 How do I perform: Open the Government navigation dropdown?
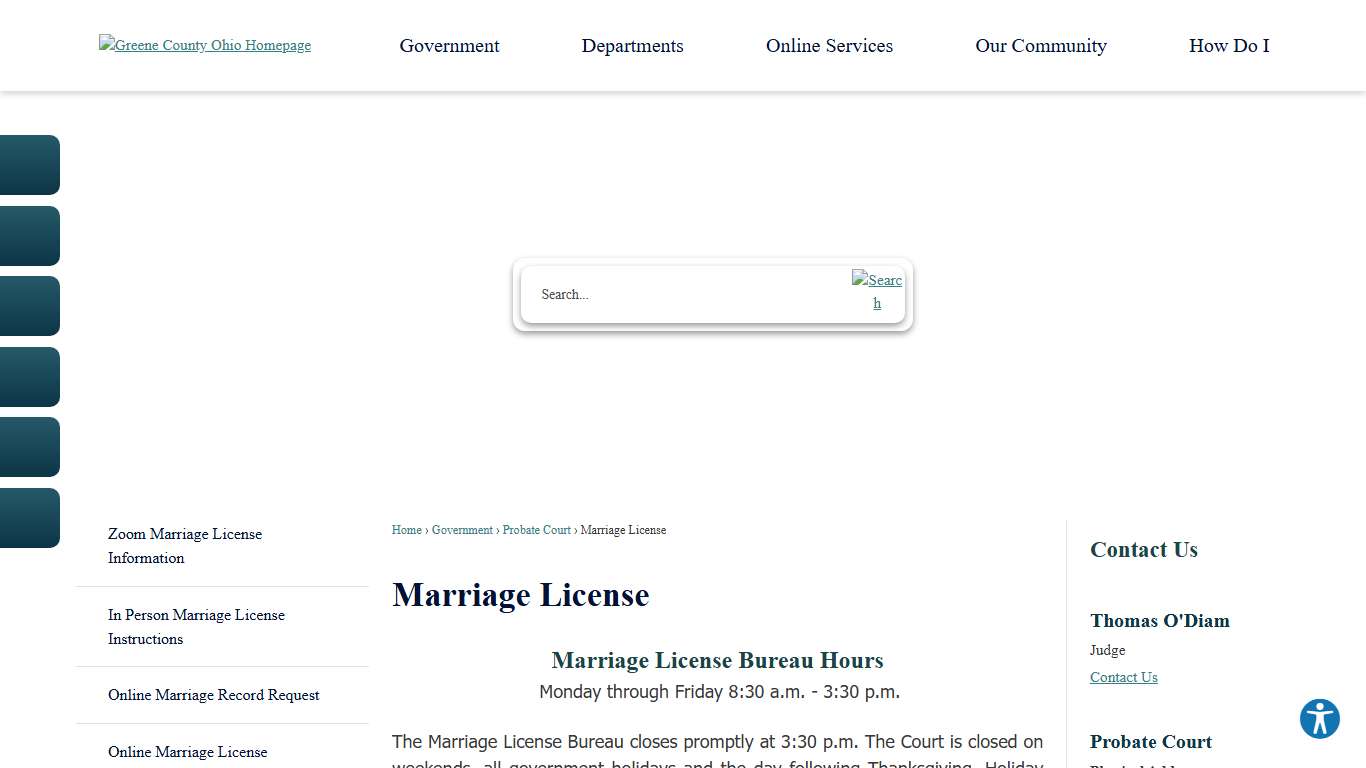click(x=449, y=45)
